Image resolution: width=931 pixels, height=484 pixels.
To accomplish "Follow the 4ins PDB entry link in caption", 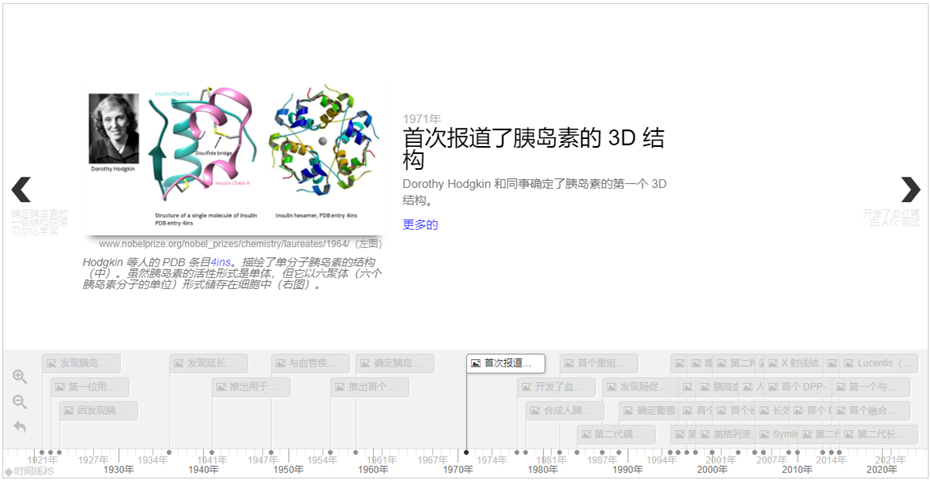I will click(x=220, y=262).
